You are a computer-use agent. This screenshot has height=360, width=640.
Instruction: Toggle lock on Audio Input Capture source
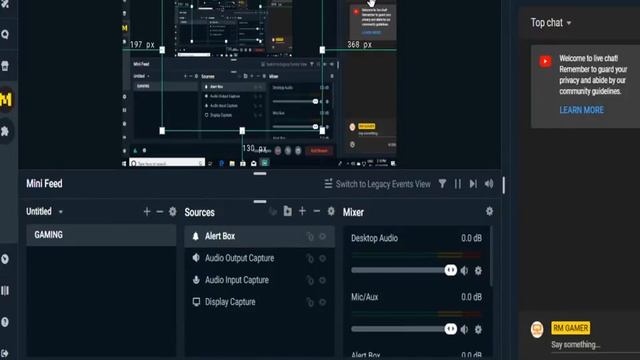[x=310, y=280]
